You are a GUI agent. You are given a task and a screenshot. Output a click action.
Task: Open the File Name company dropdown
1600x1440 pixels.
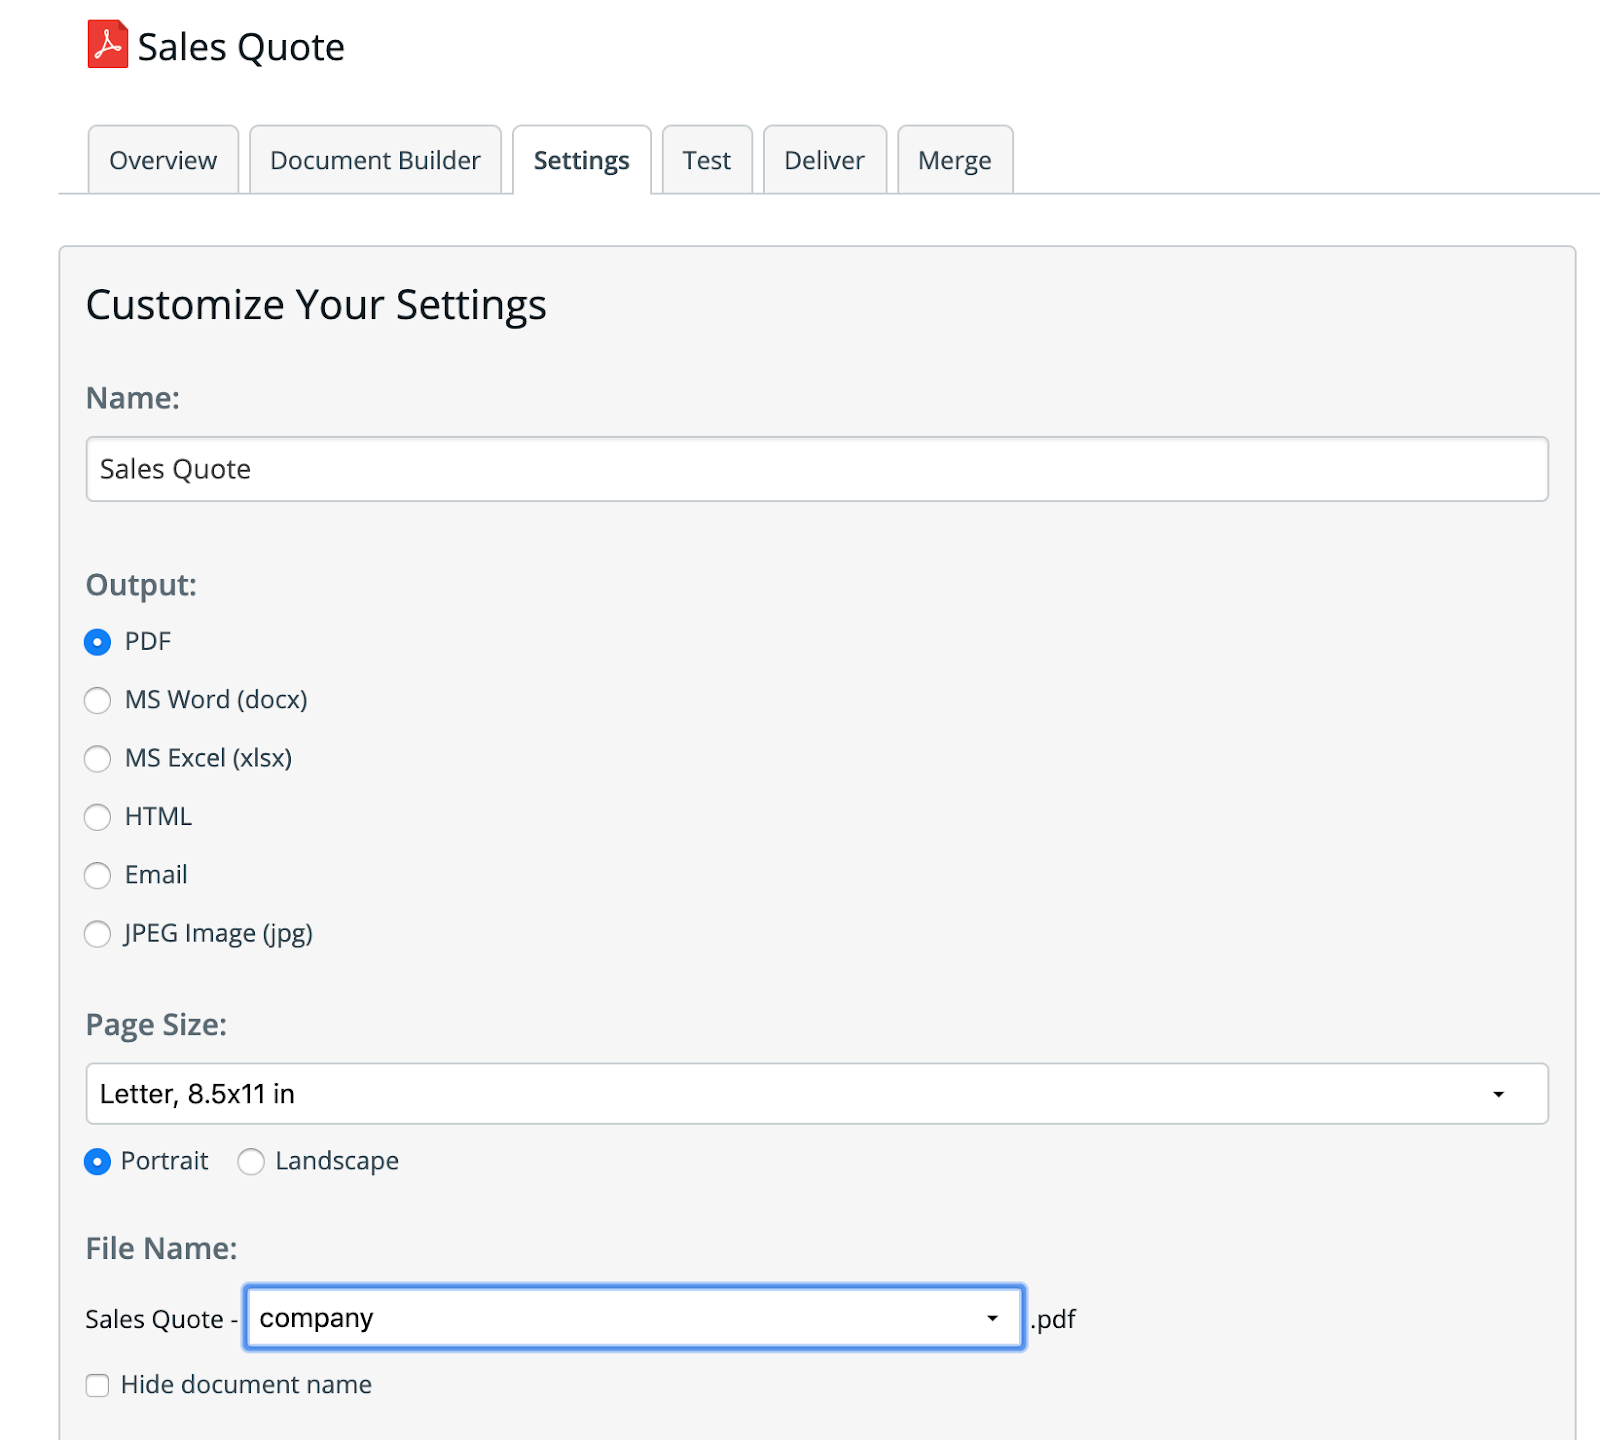[x=635, y=1318]
